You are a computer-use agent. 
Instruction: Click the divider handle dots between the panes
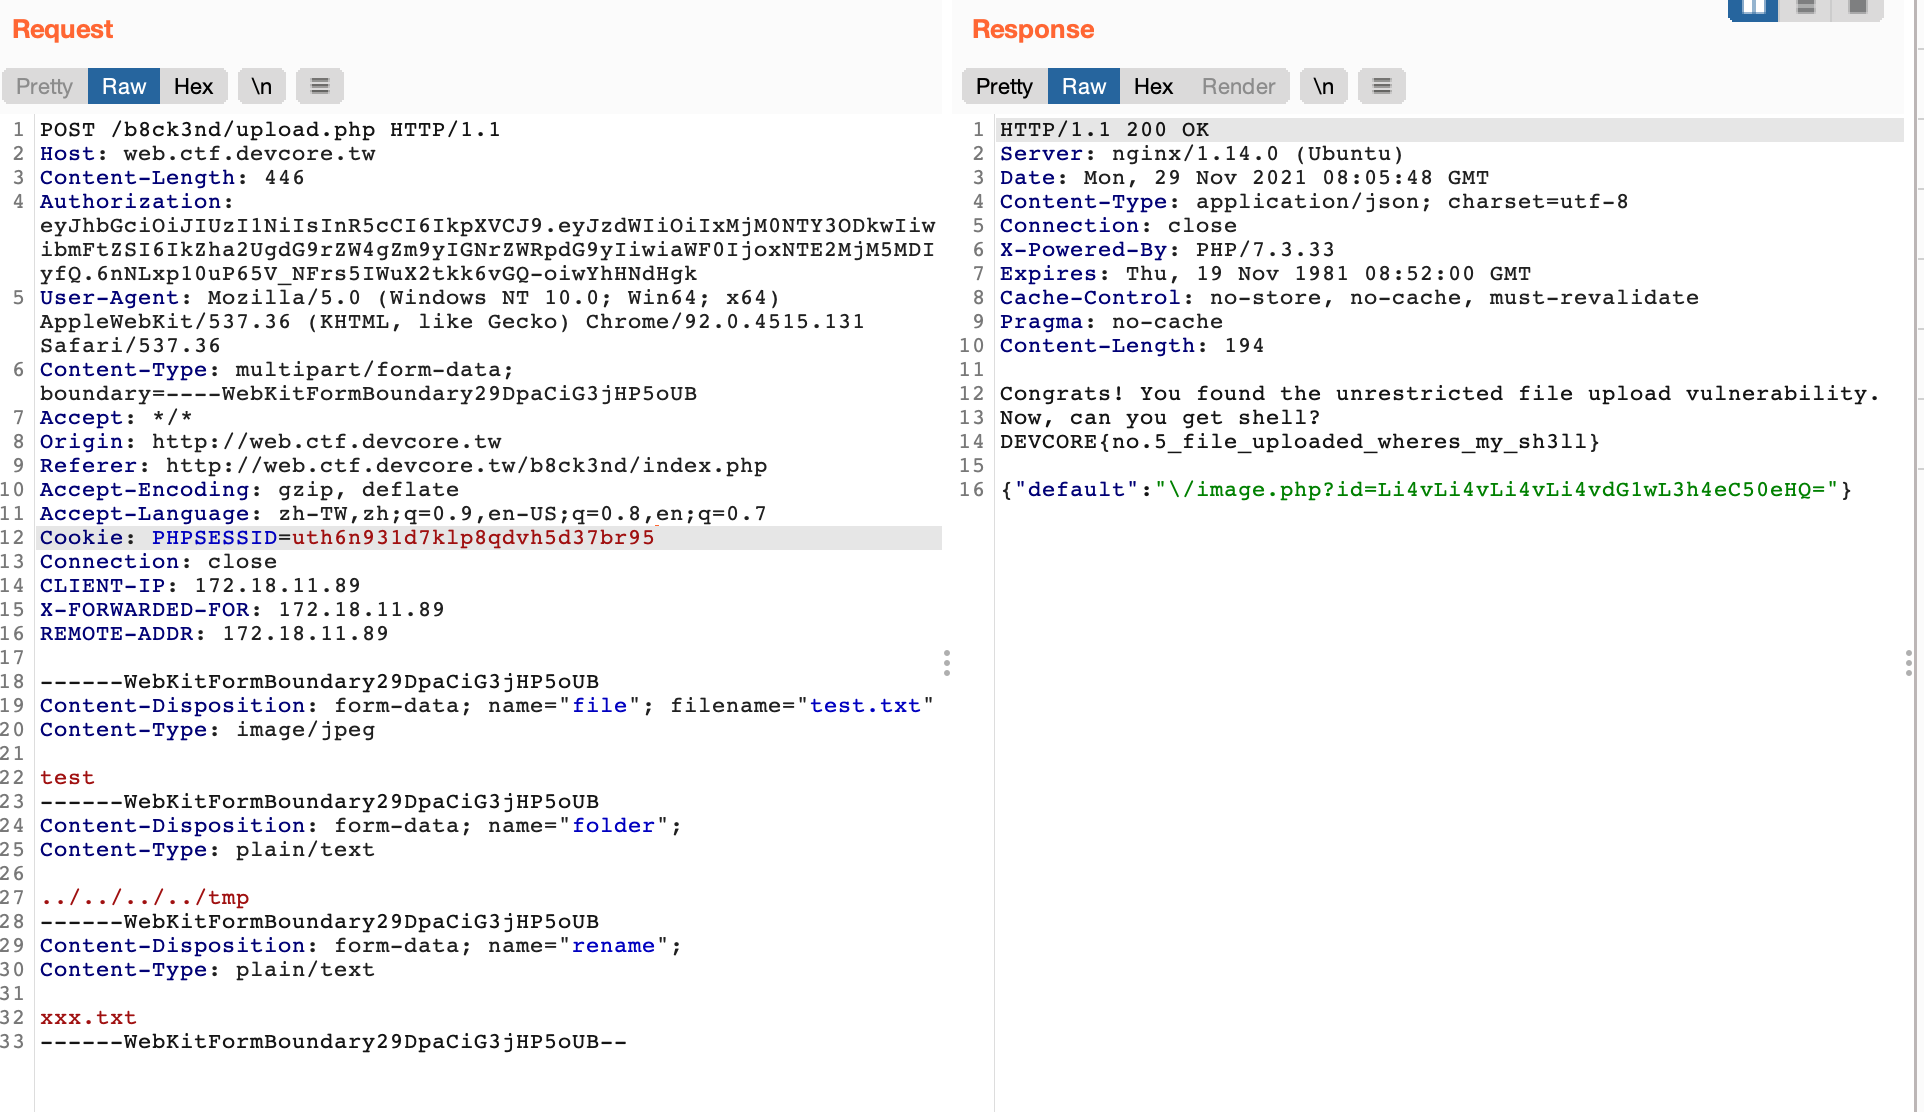[x=946, y=663]
